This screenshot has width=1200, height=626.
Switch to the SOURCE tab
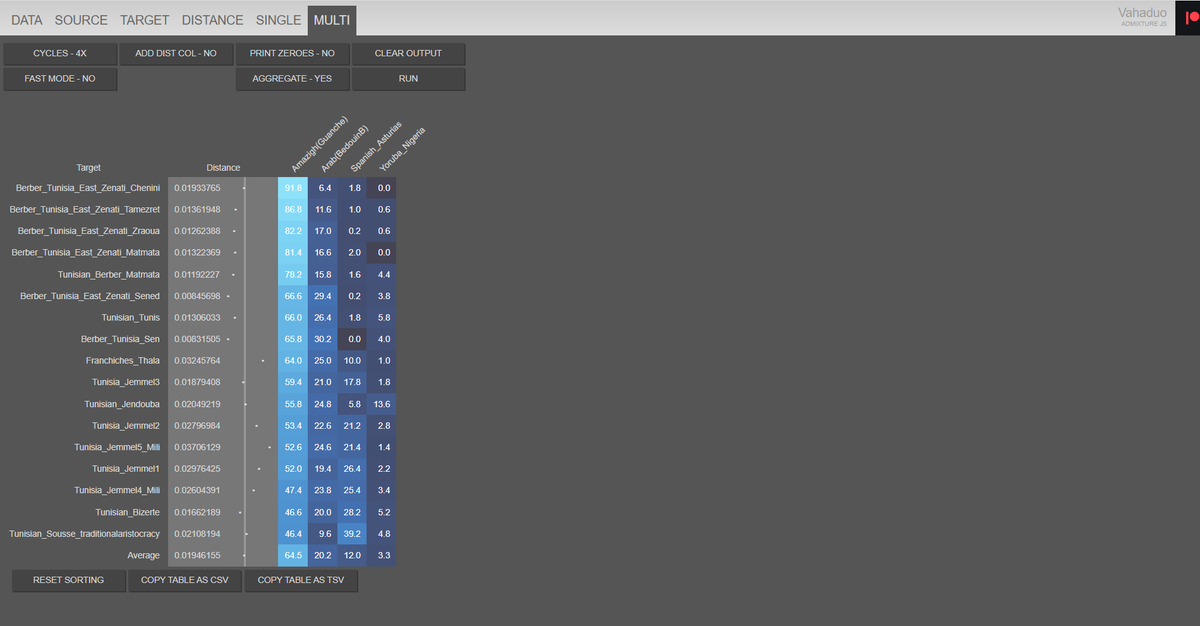tap(81, 20)
